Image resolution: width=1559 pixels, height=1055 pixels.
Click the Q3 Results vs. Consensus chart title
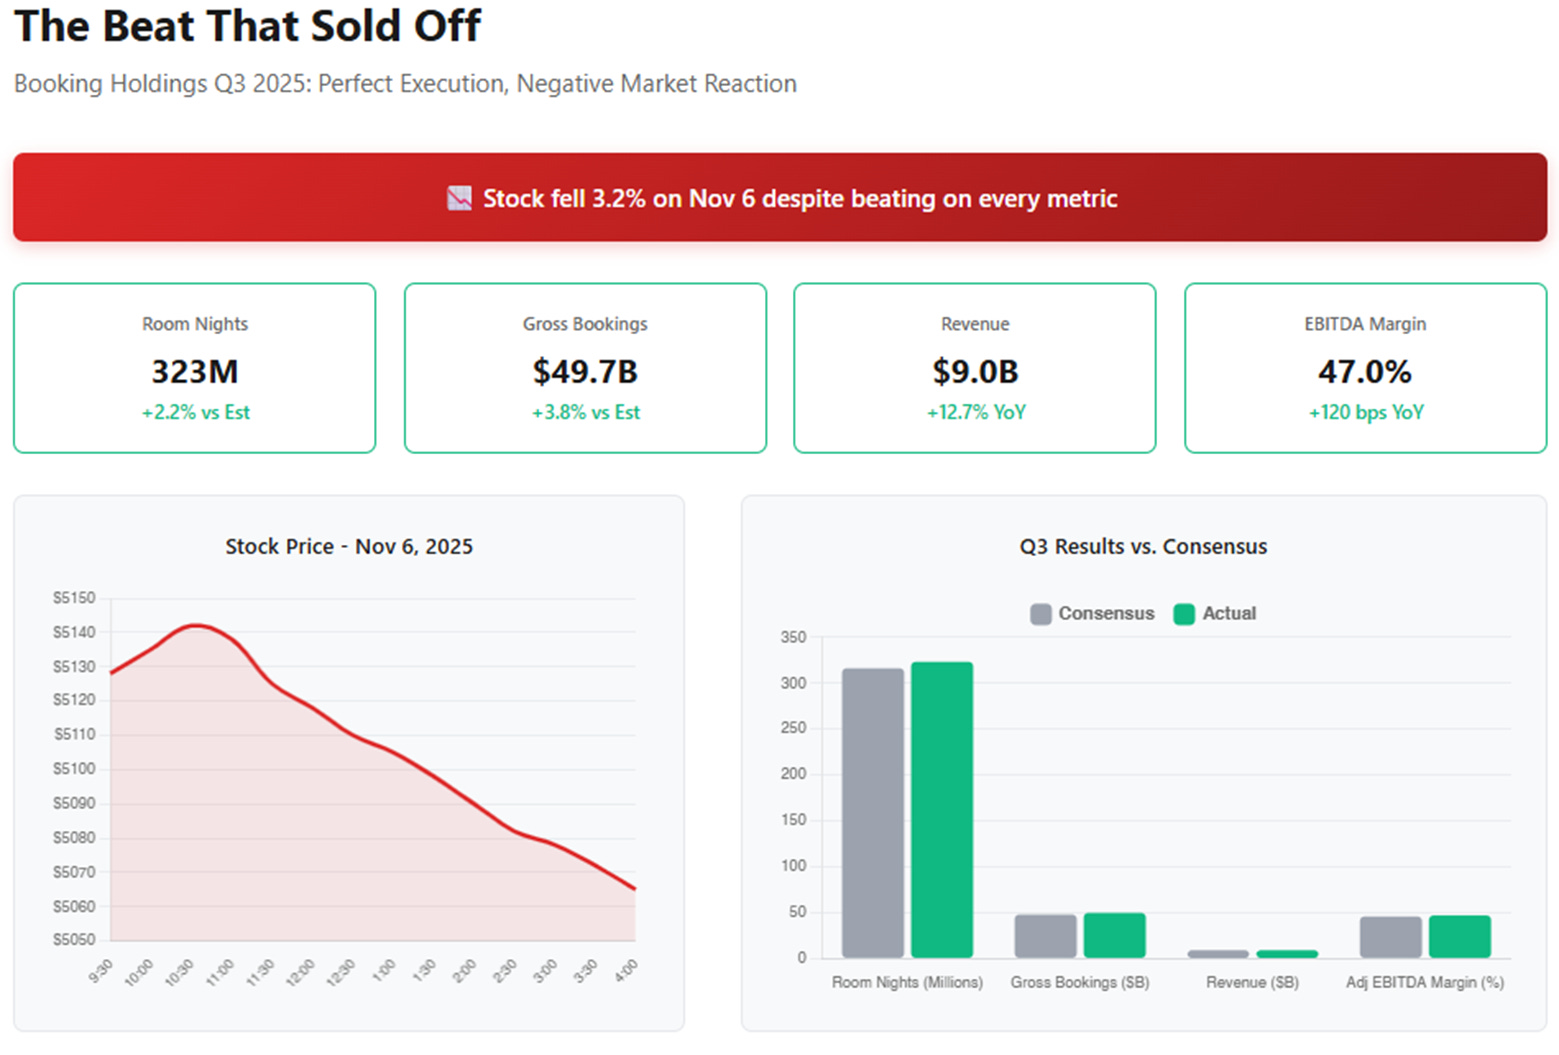tap(1143, 546)
